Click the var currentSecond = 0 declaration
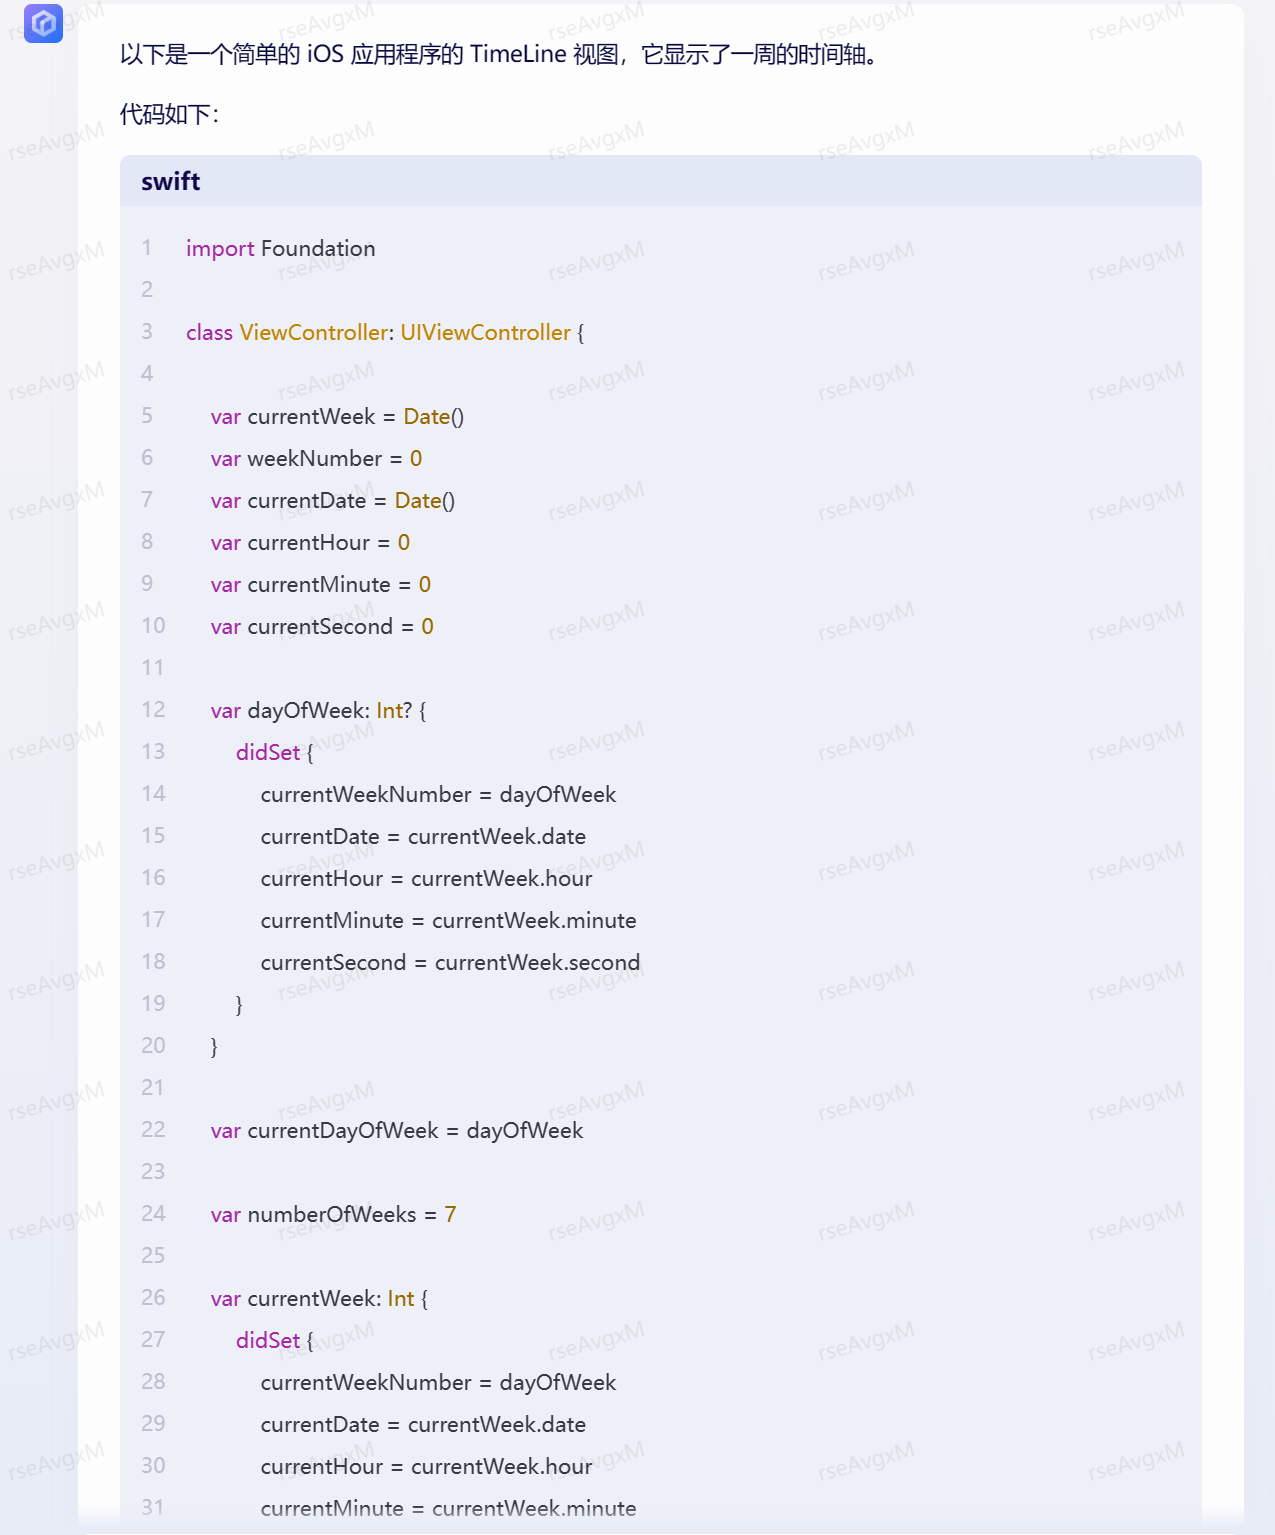 pyautogui.click(x=322, y=626)
